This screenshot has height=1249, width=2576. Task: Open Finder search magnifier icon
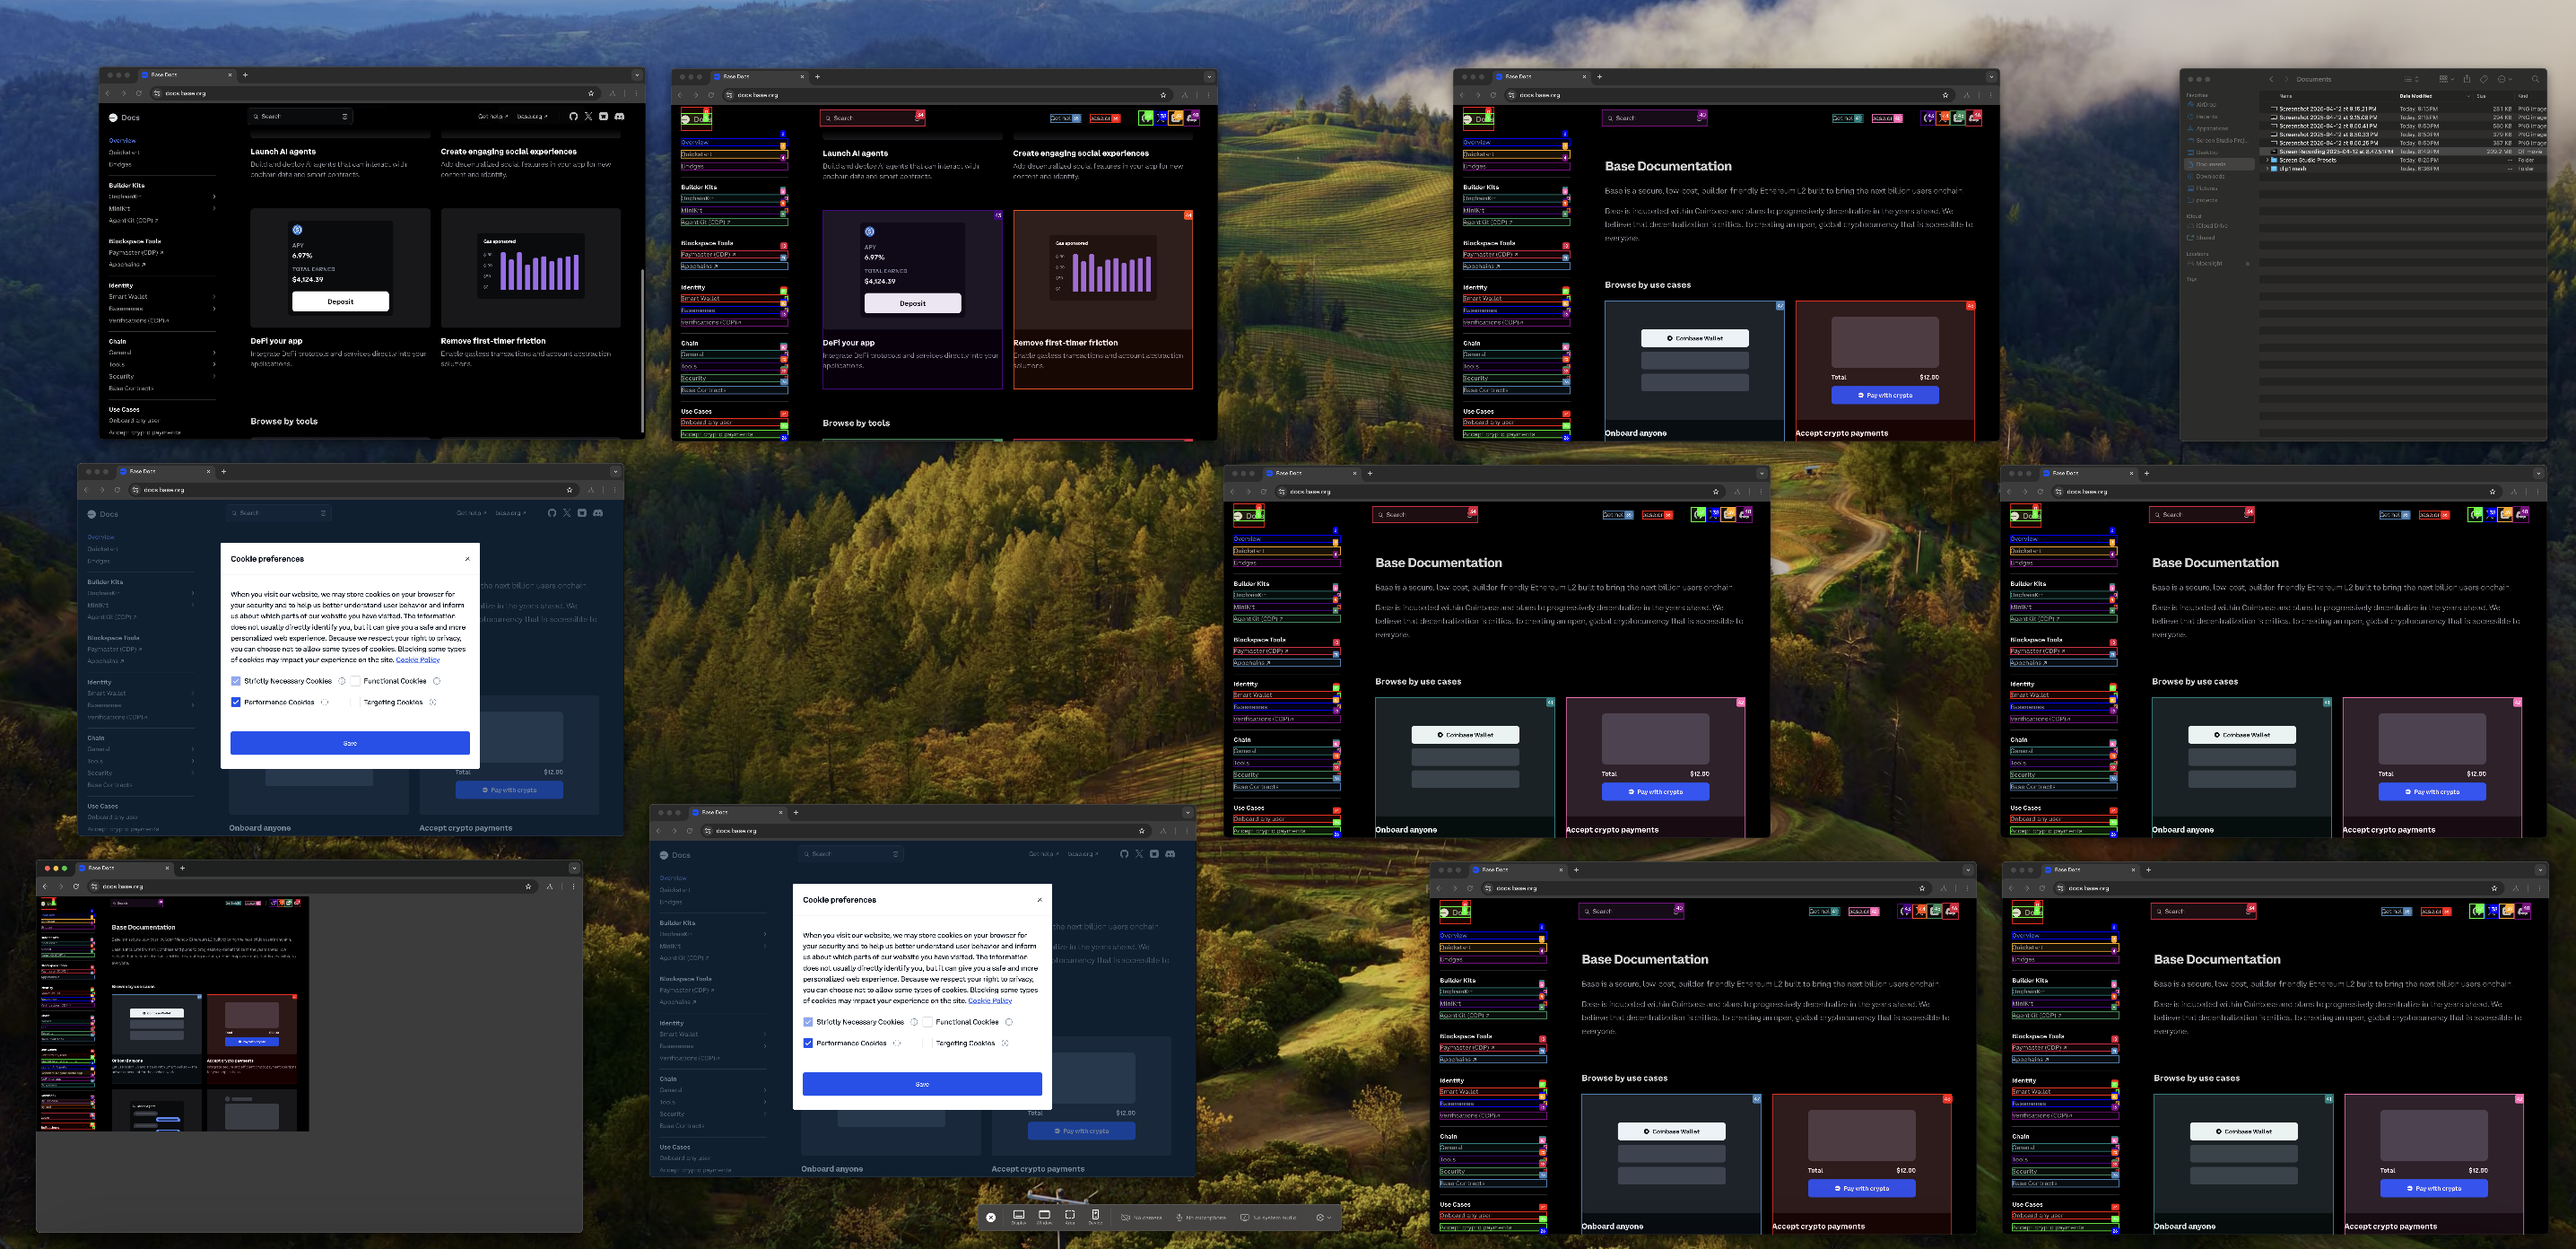point(2535,79)
